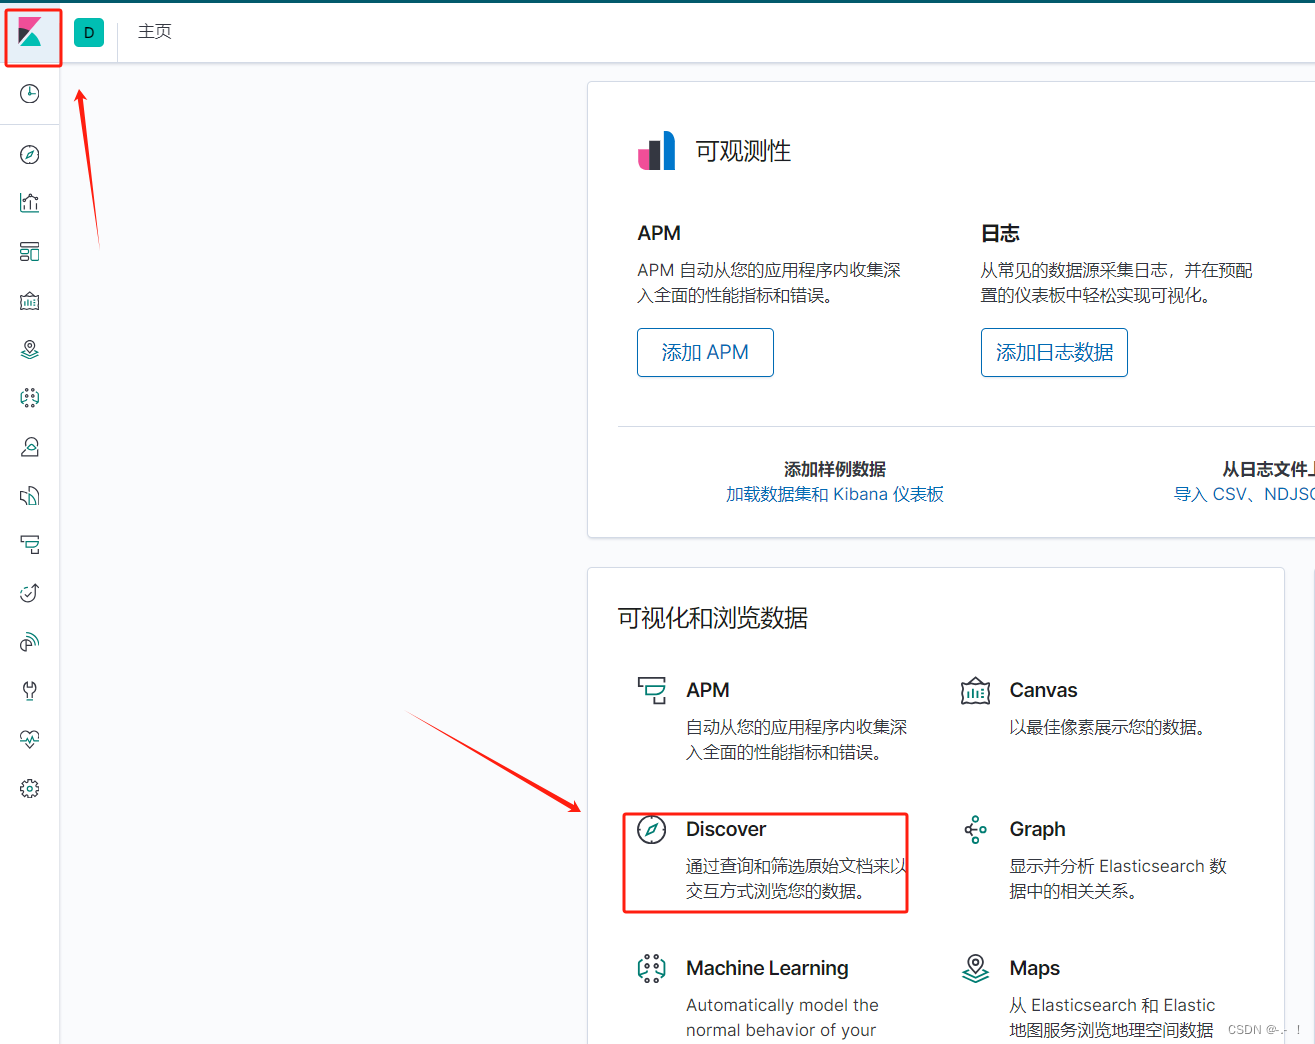1315x1044 pixels.
Task: Click the 日志 heading
Action: click(x=1000, y=233)
